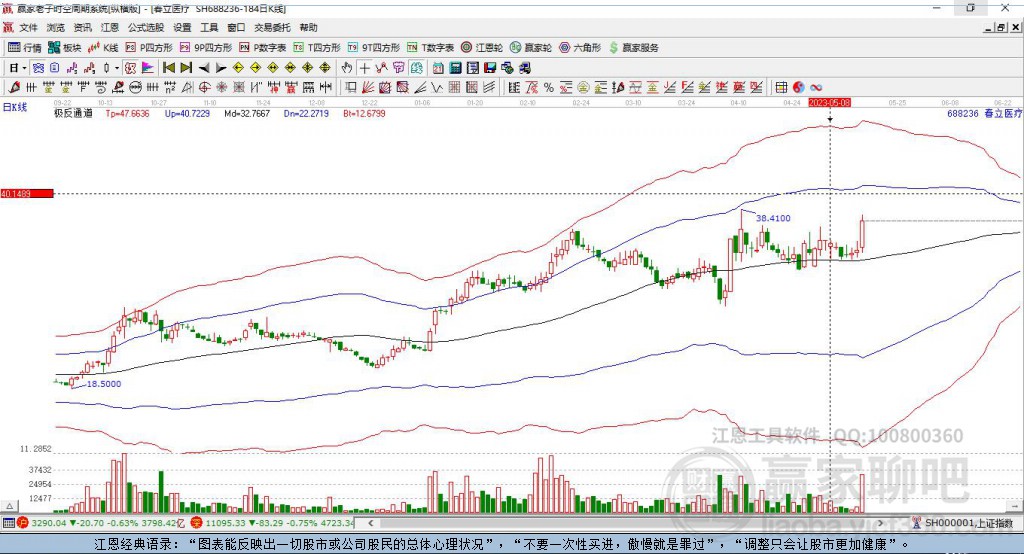Click the Bt=12.6799 value
1024x554 pixels.
364,113
